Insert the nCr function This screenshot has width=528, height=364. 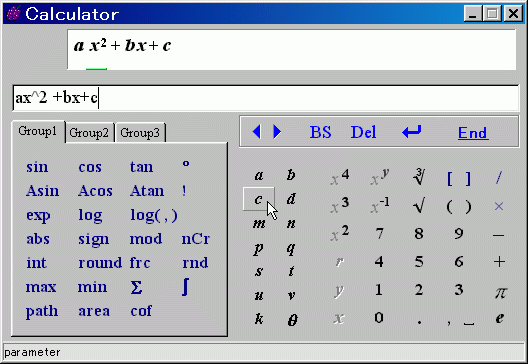click(x=196, y=239)
